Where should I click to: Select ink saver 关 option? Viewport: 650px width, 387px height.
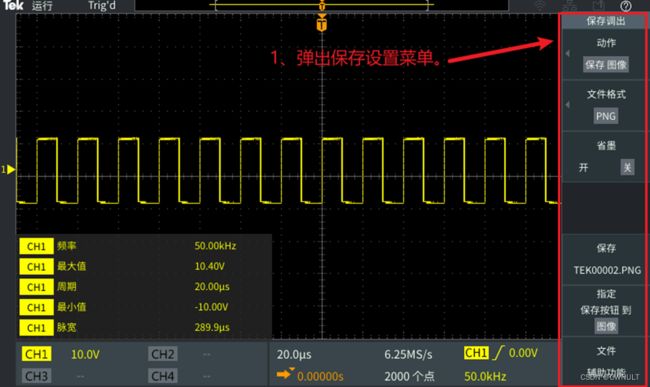[627, 167]
